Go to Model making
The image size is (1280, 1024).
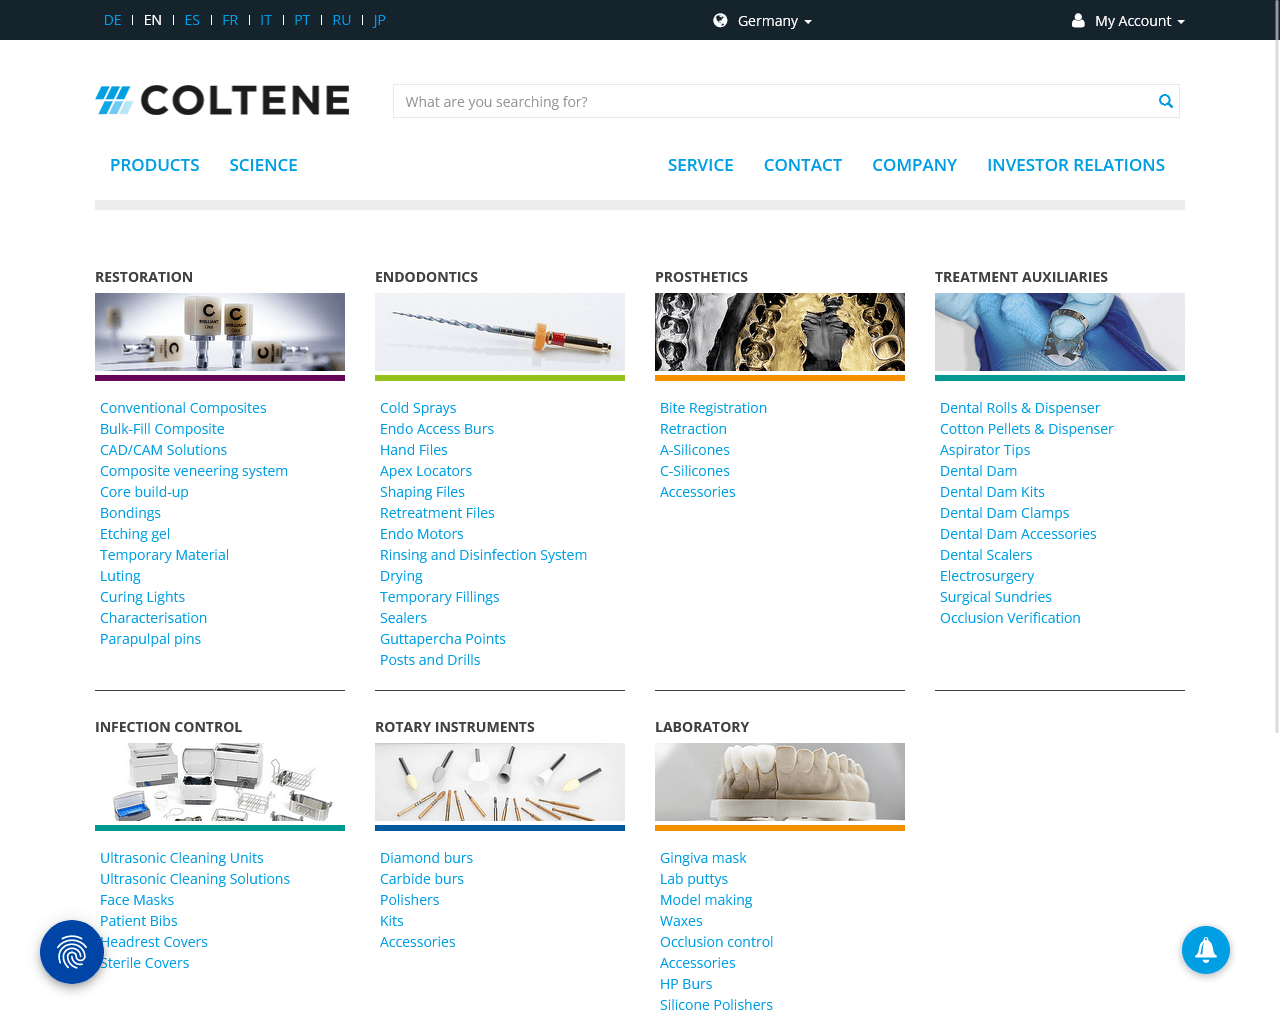(706, 900)
